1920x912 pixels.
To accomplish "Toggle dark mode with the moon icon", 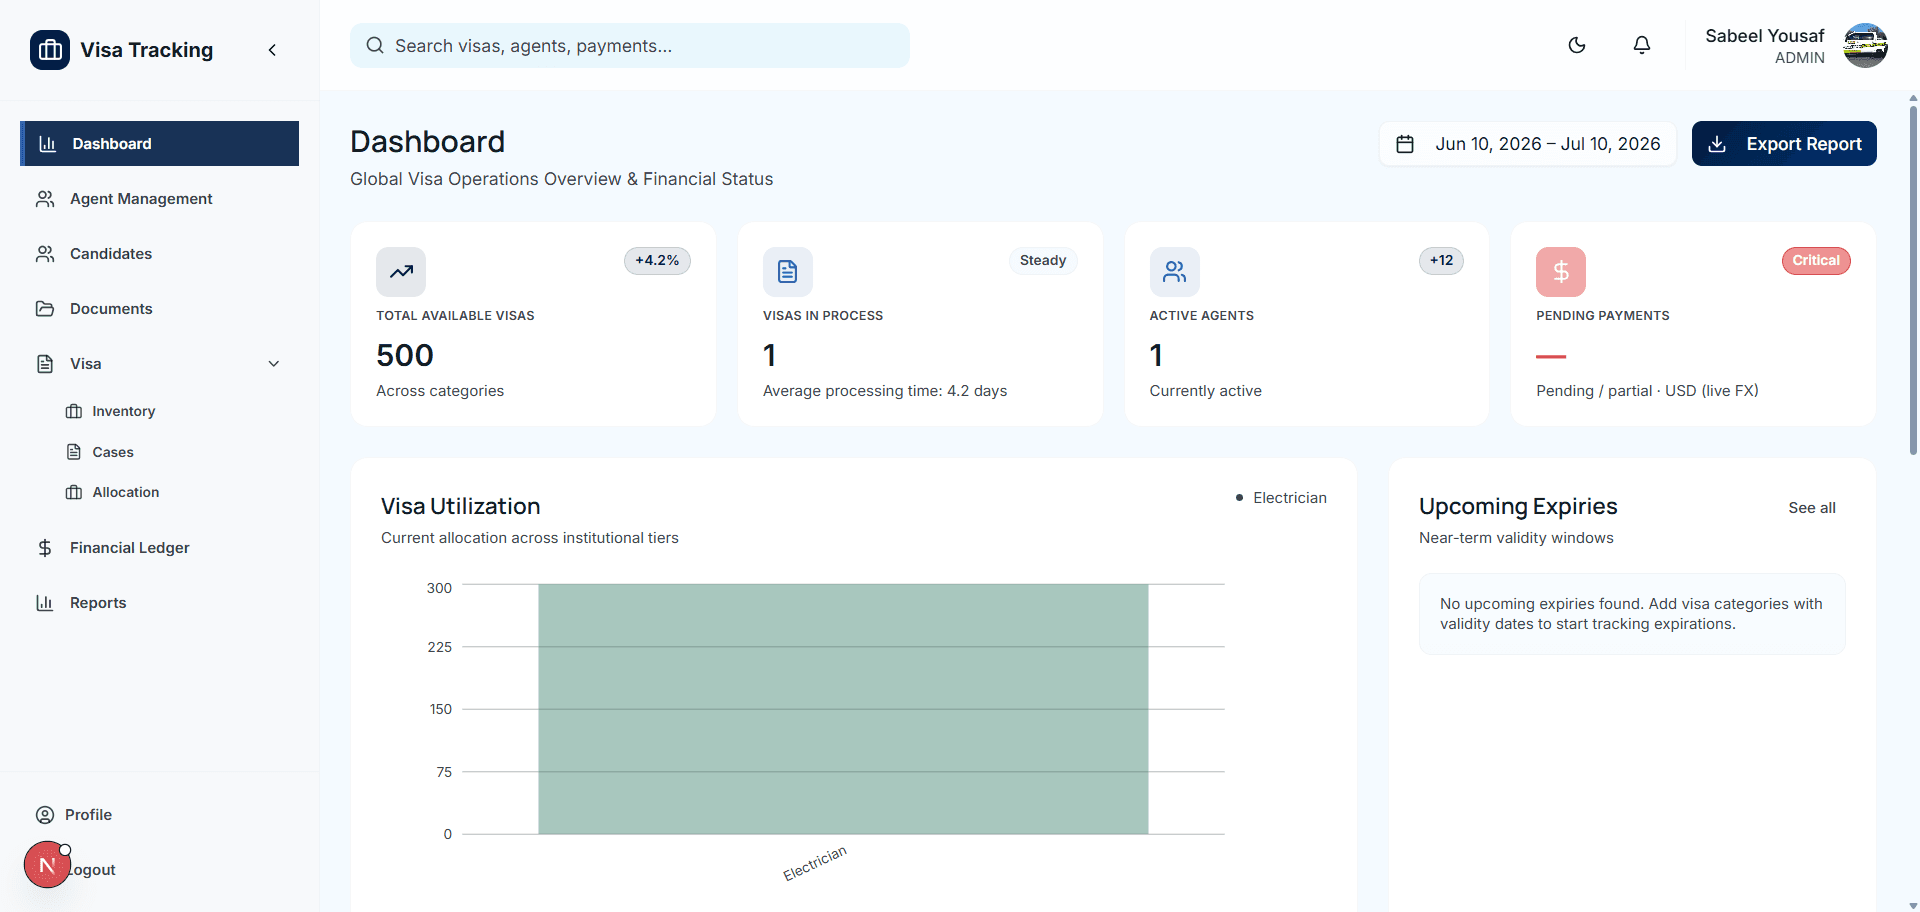I will [x=1577, y=45].
